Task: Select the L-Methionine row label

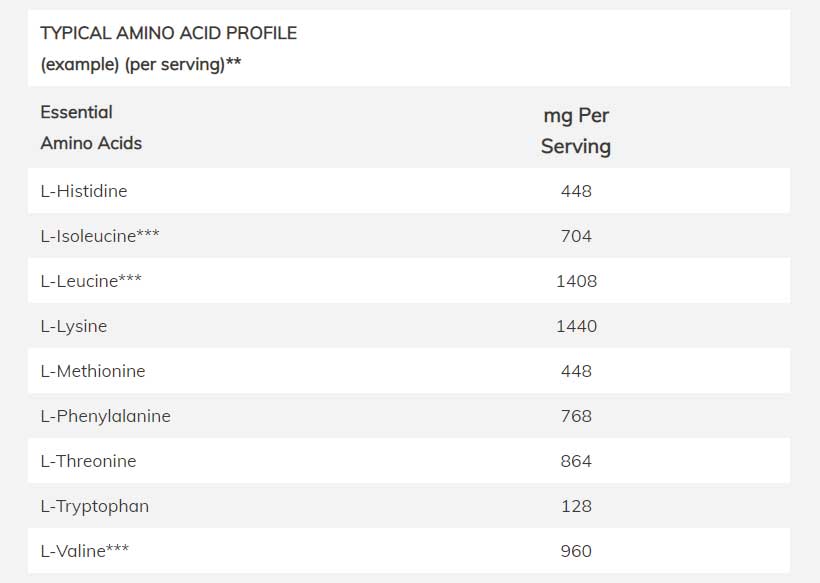Action: point(93,371)
